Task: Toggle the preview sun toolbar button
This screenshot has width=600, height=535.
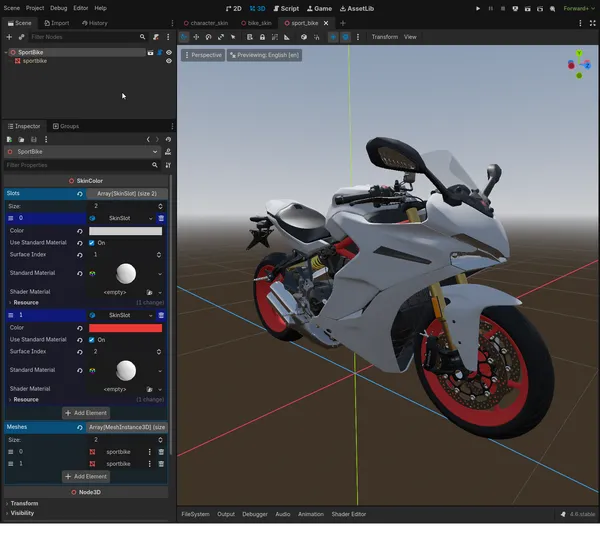Action: (333, 37)
